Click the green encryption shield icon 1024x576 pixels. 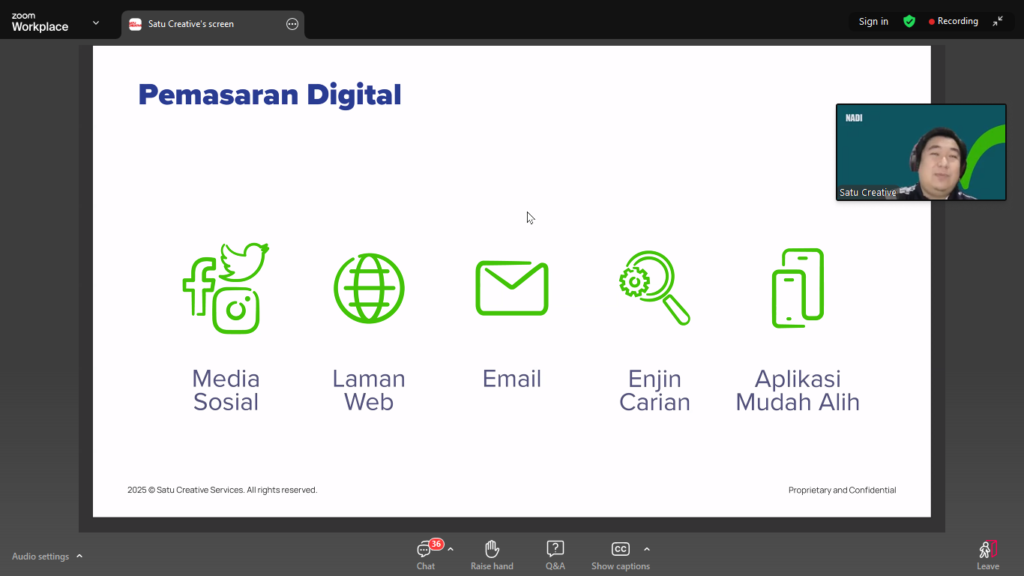click(909, 21)
